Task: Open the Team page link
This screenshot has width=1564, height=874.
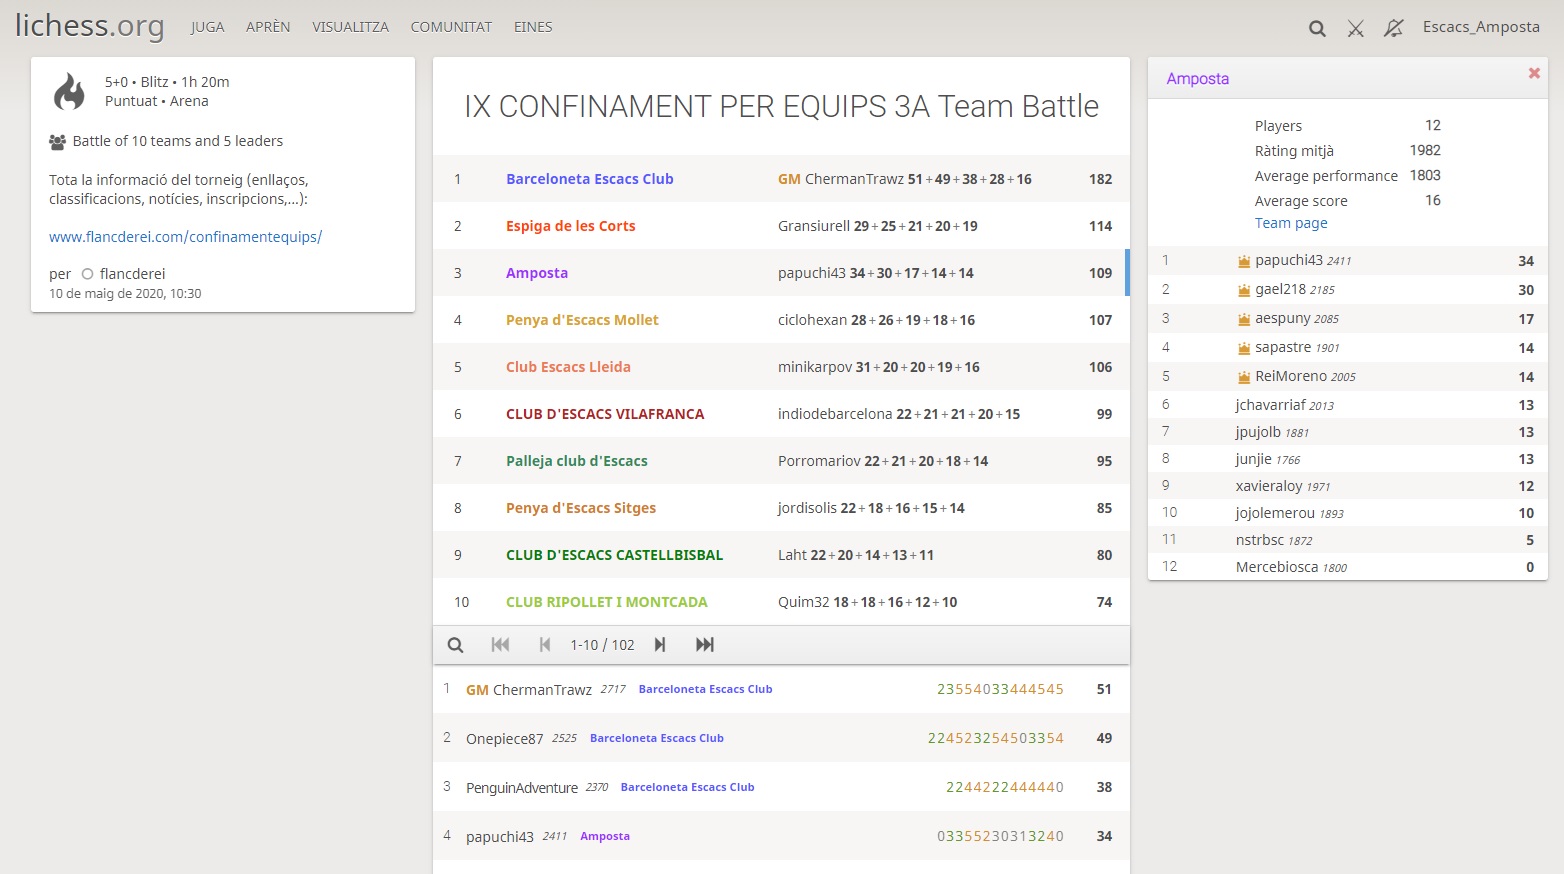Action: (x=1291, y=223)
